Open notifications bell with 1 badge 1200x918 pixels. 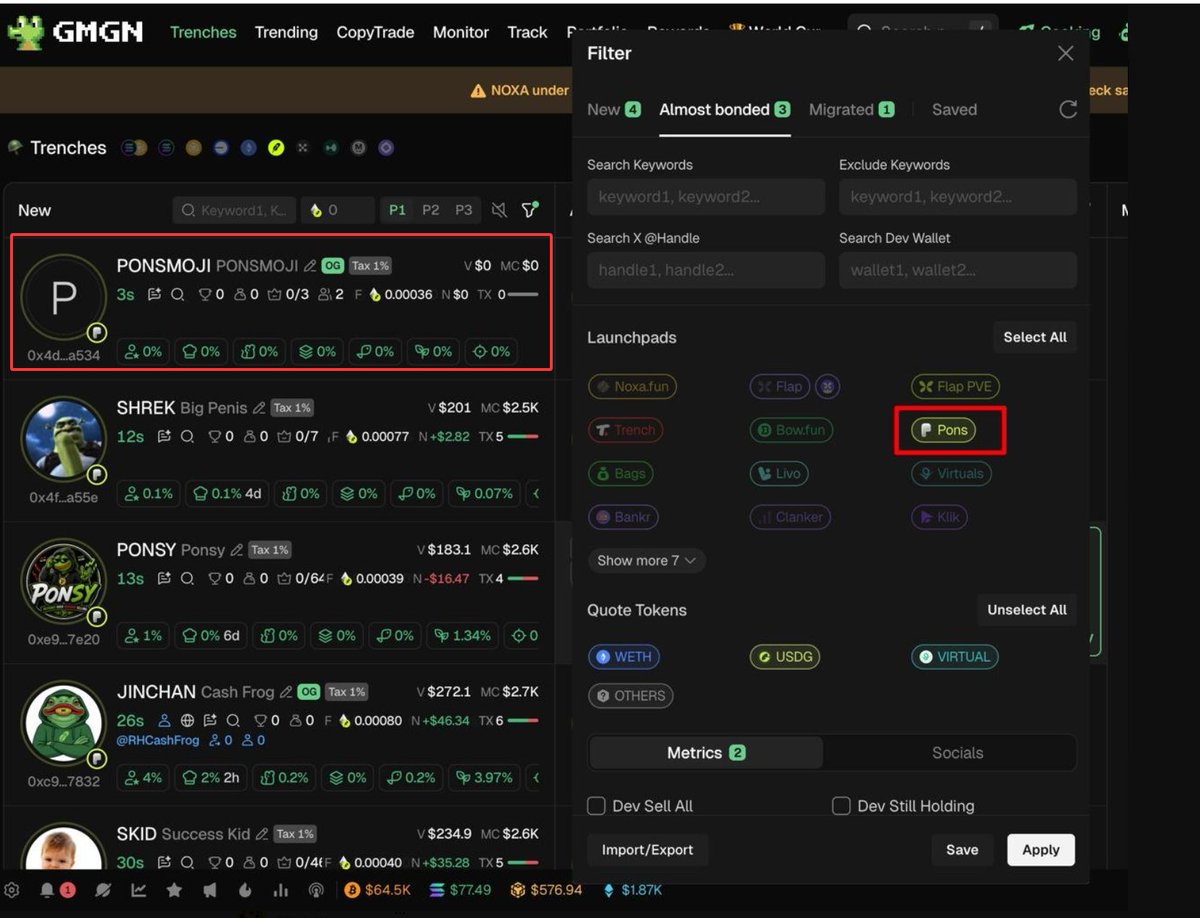(47, 890)
